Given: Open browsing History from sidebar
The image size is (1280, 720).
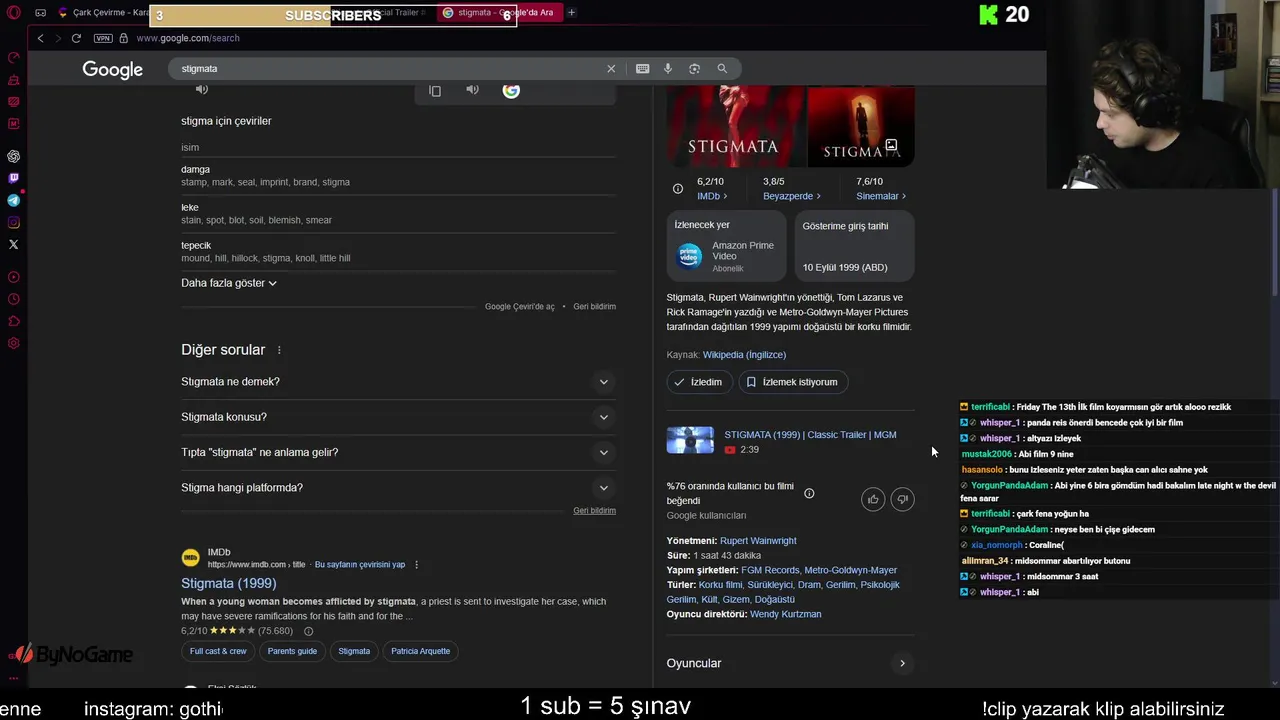Looking at the screenshot, I should (13, 299).
